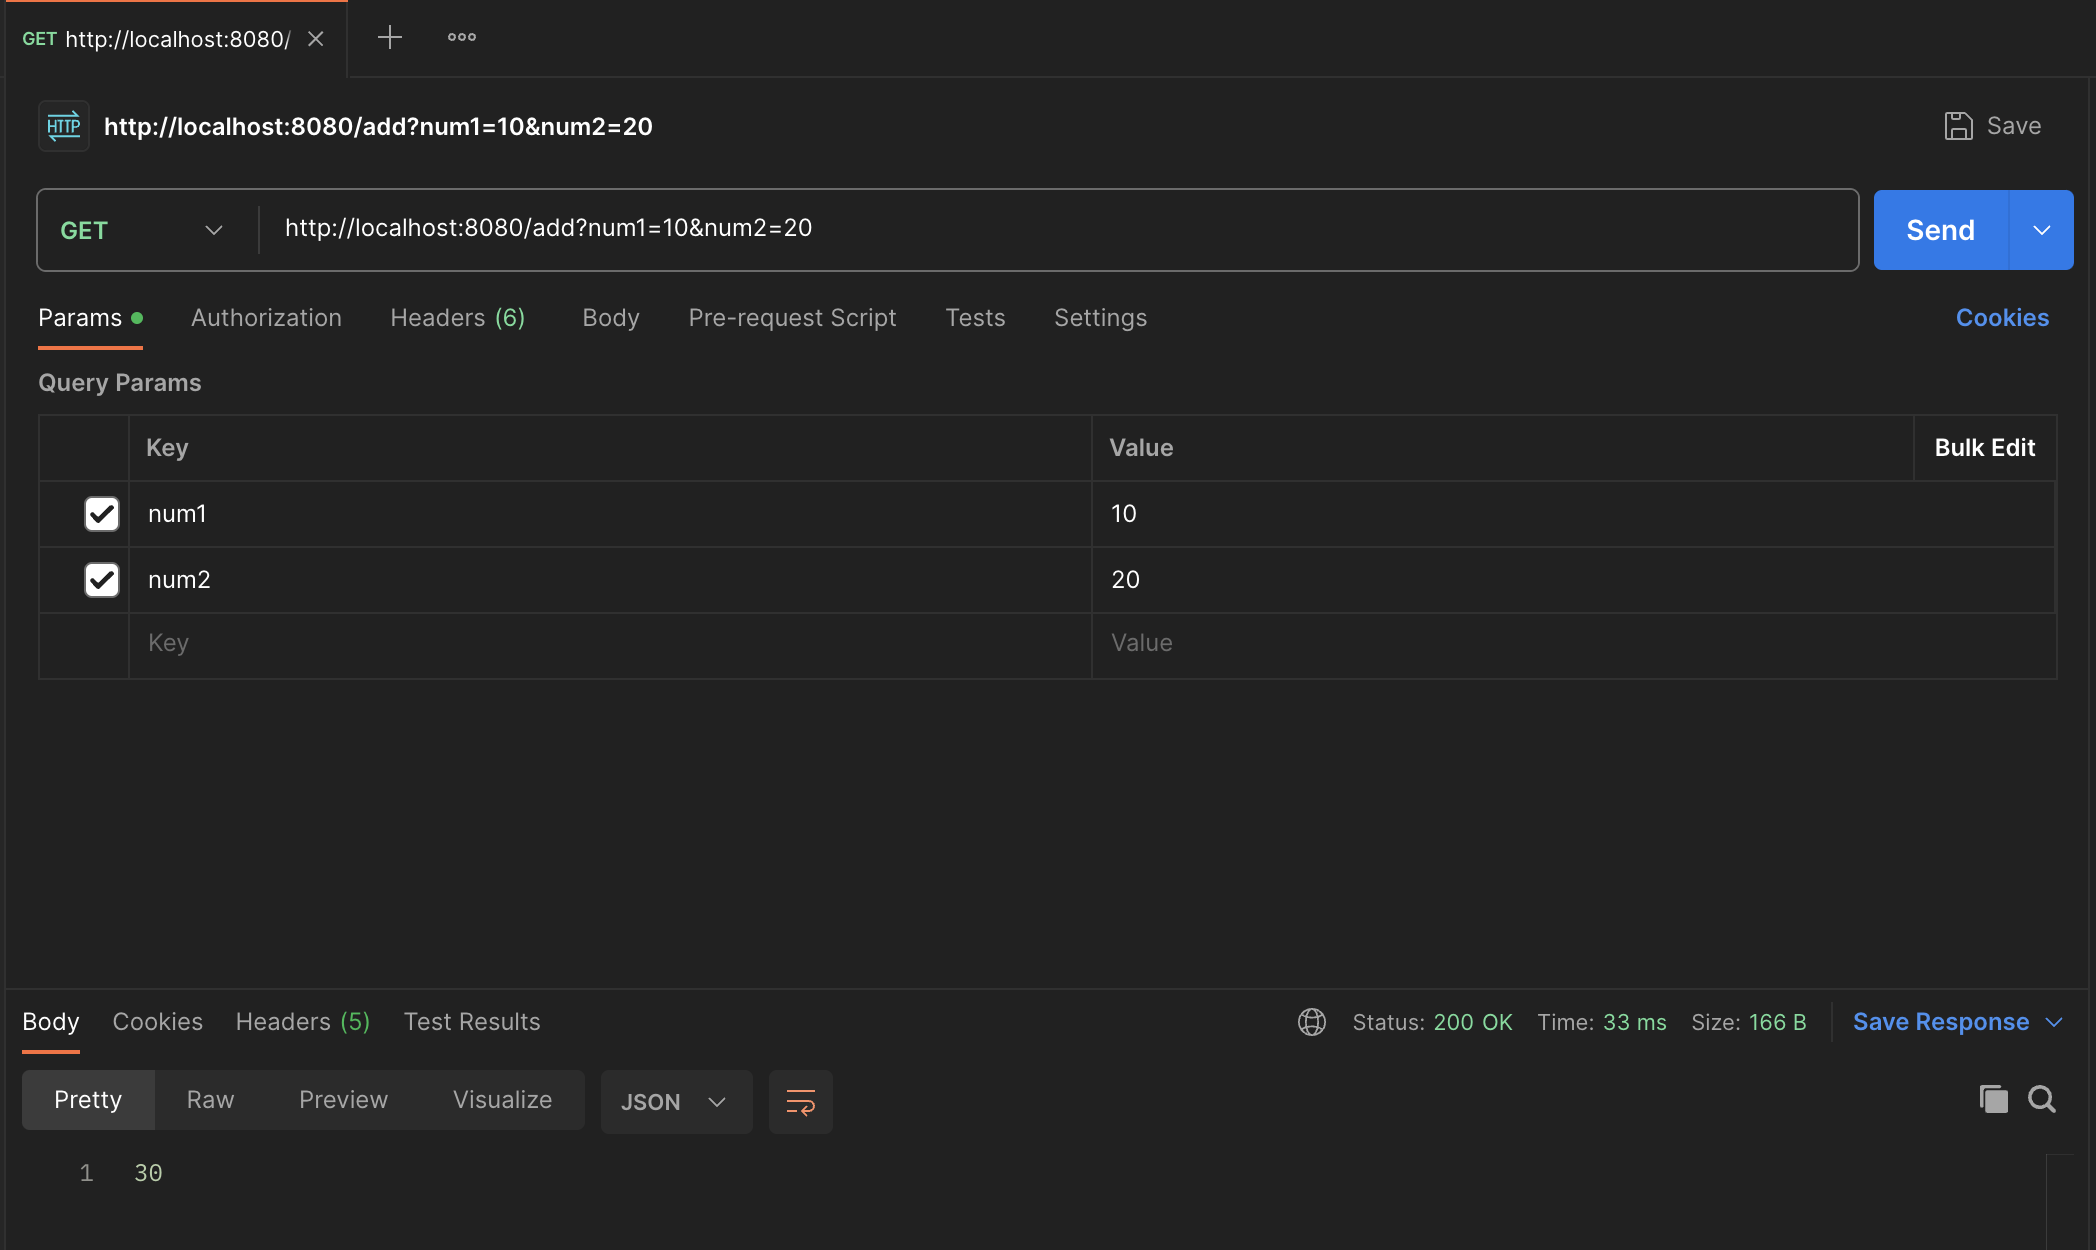This screenshot has height=1250, width=2096.
Task: Expand the Save Response dropdown
Action: (x=2054, y=1022)
